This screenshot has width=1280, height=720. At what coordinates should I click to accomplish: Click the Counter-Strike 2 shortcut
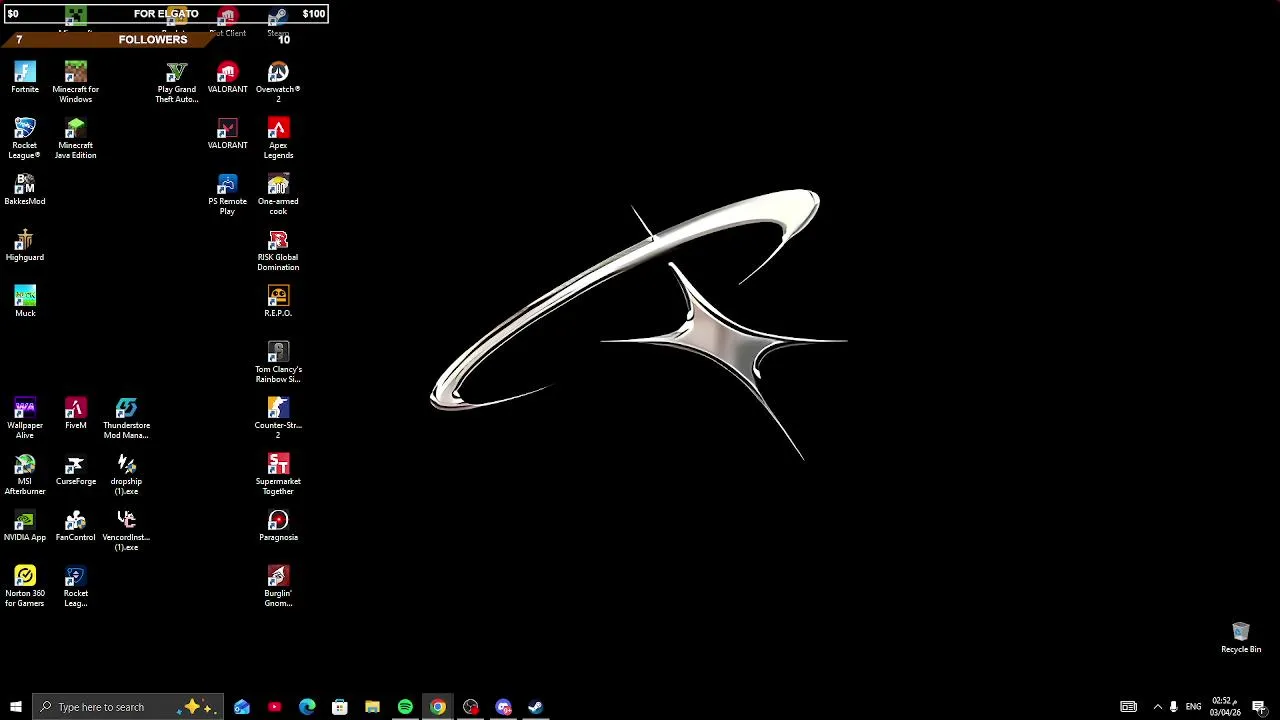point(278,419)
